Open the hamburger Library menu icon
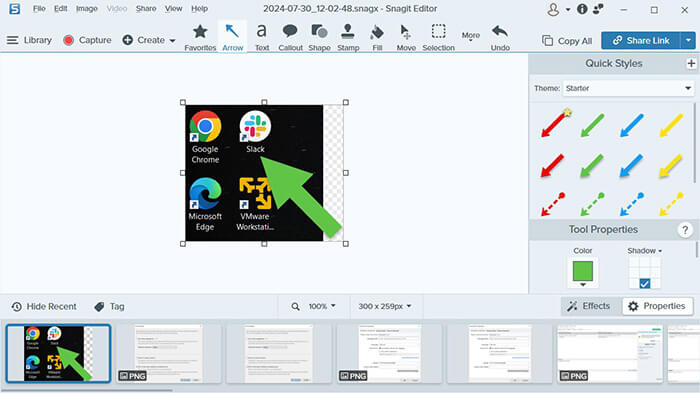Viewport: 700px width, 393px height. pos(12,40)
